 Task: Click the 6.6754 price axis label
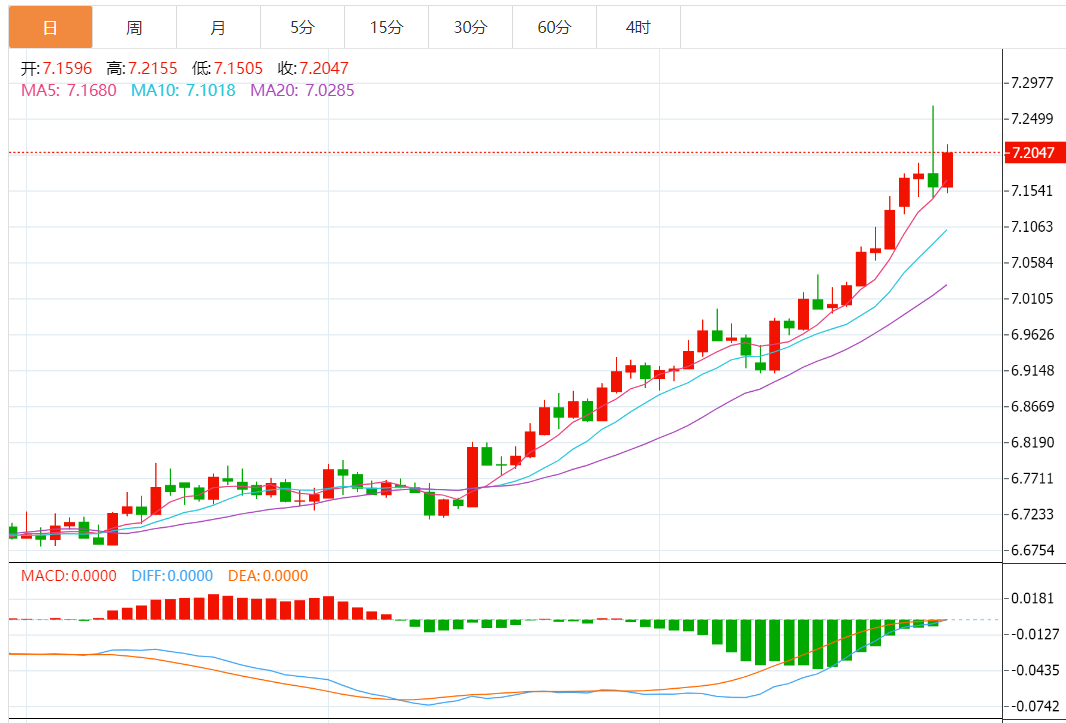(1033, 550)
